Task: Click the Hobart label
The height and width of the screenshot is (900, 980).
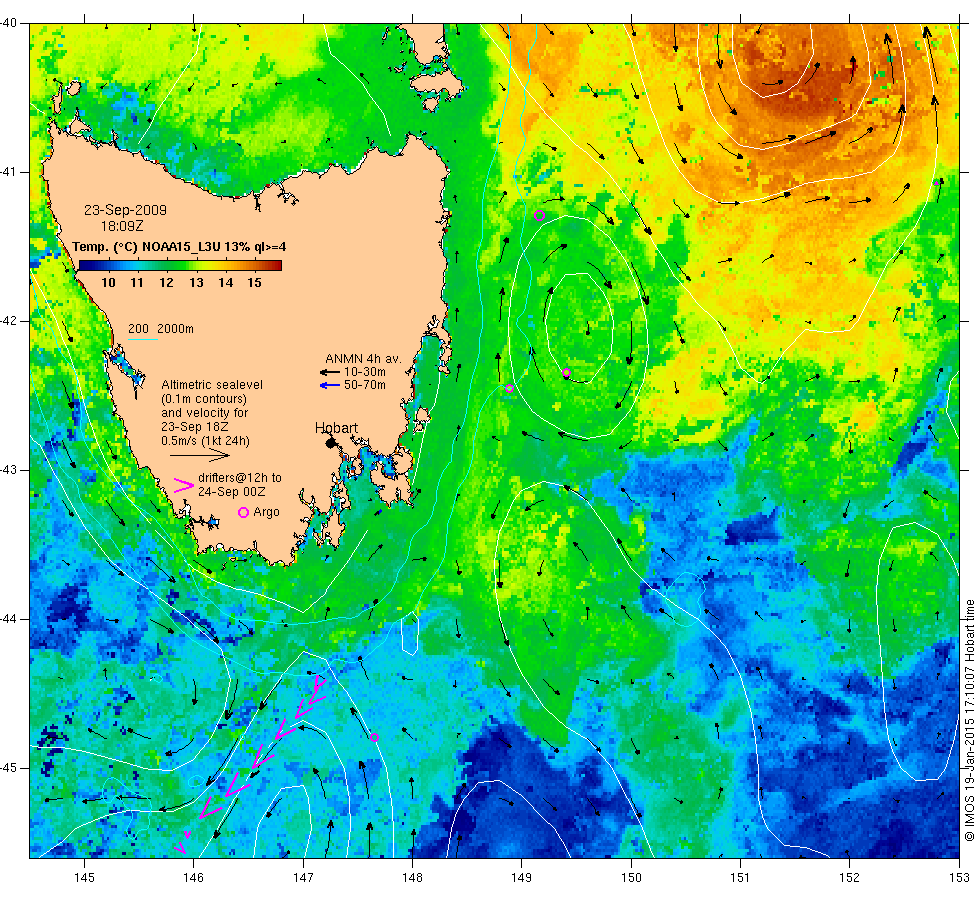Action: (x=336, y=428)
